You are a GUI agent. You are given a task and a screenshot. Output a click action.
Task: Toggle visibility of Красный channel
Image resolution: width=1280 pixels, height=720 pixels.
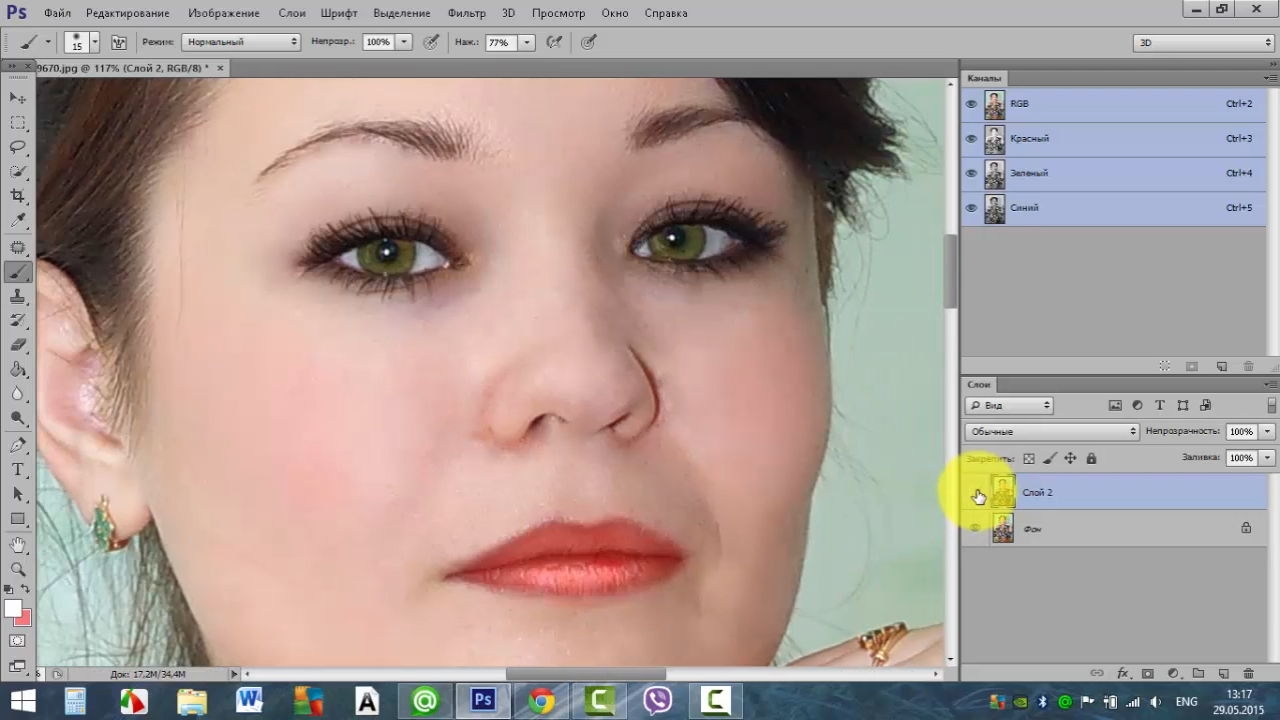(971, 139)
